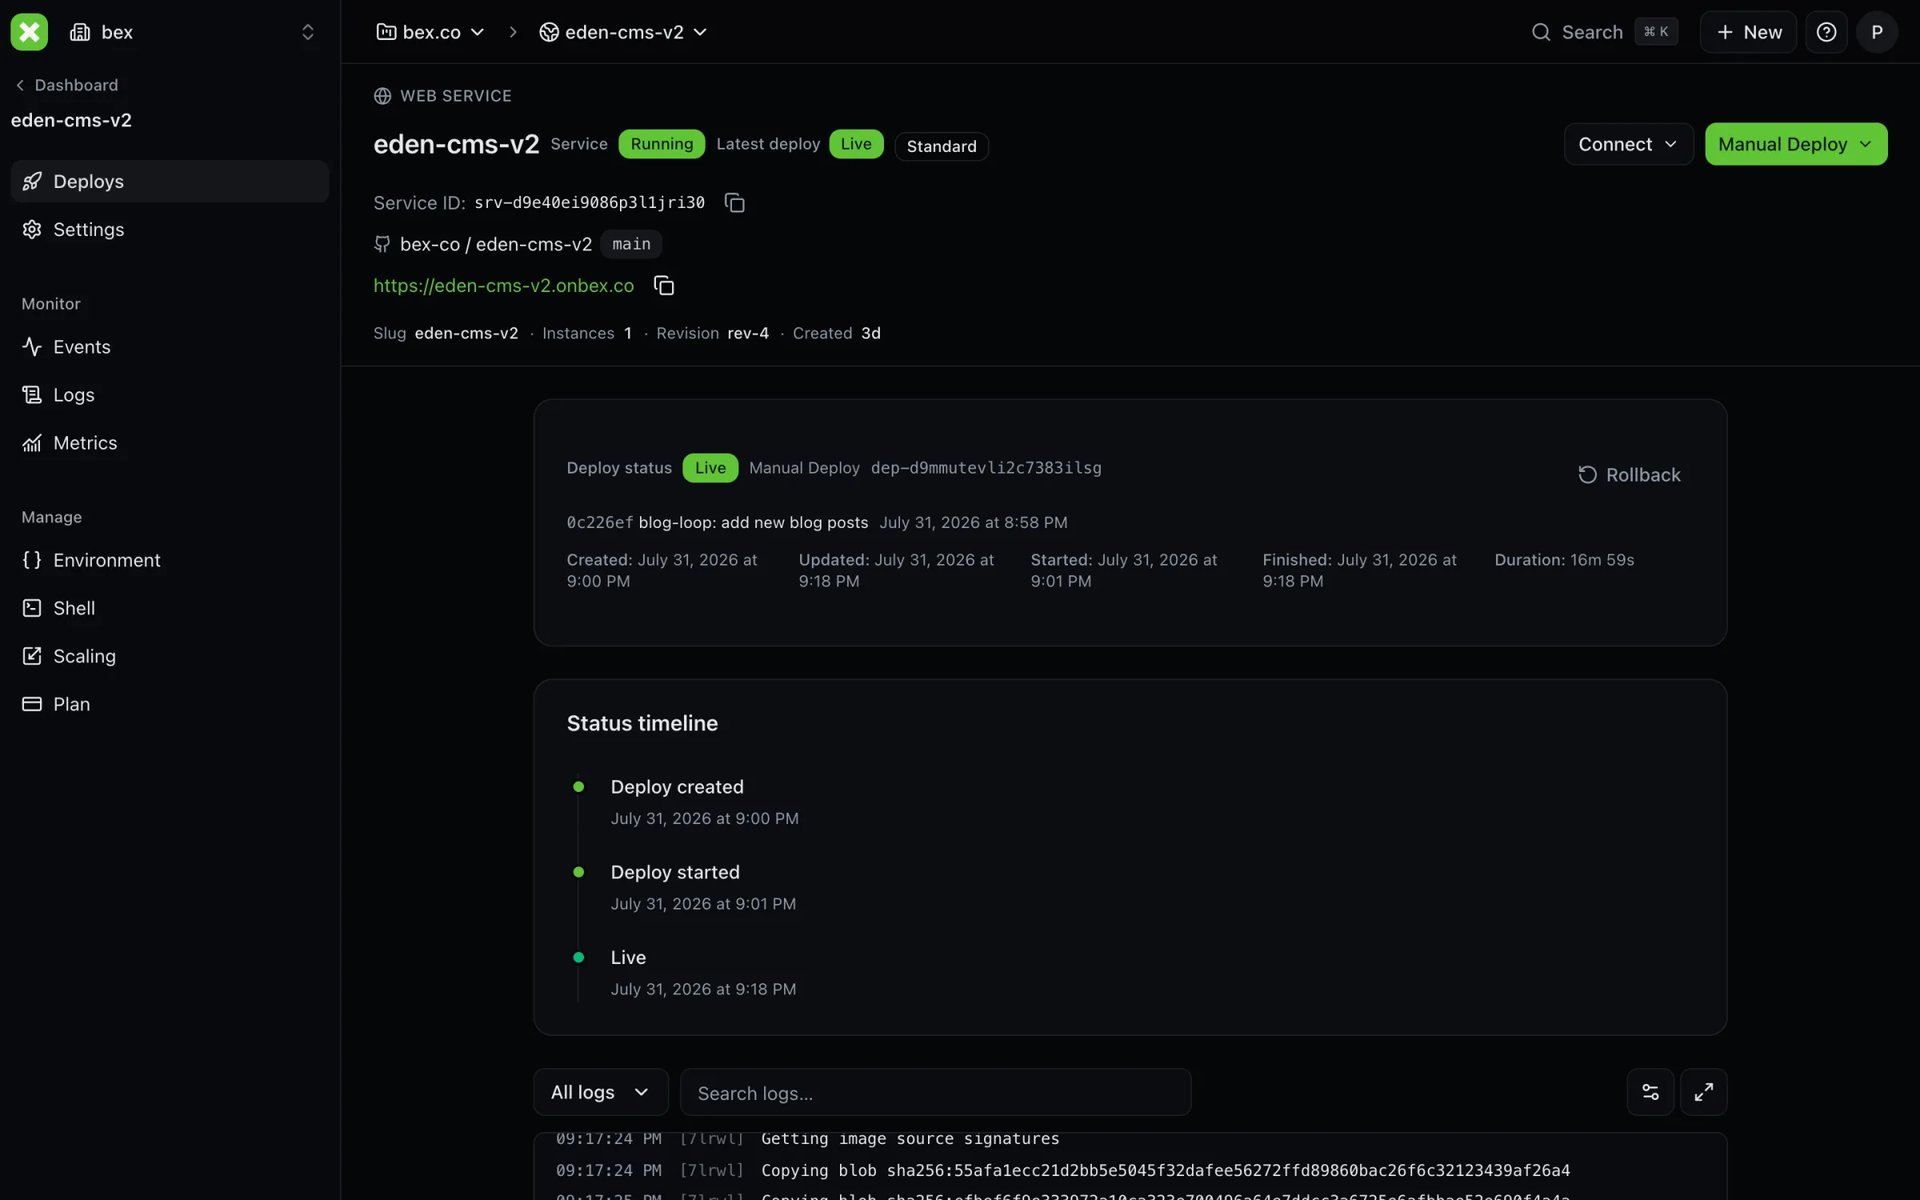Screen dimensions: 1920x1200
Task: Select the Deploy started timeline entry
Action: [x=675, y=872]
